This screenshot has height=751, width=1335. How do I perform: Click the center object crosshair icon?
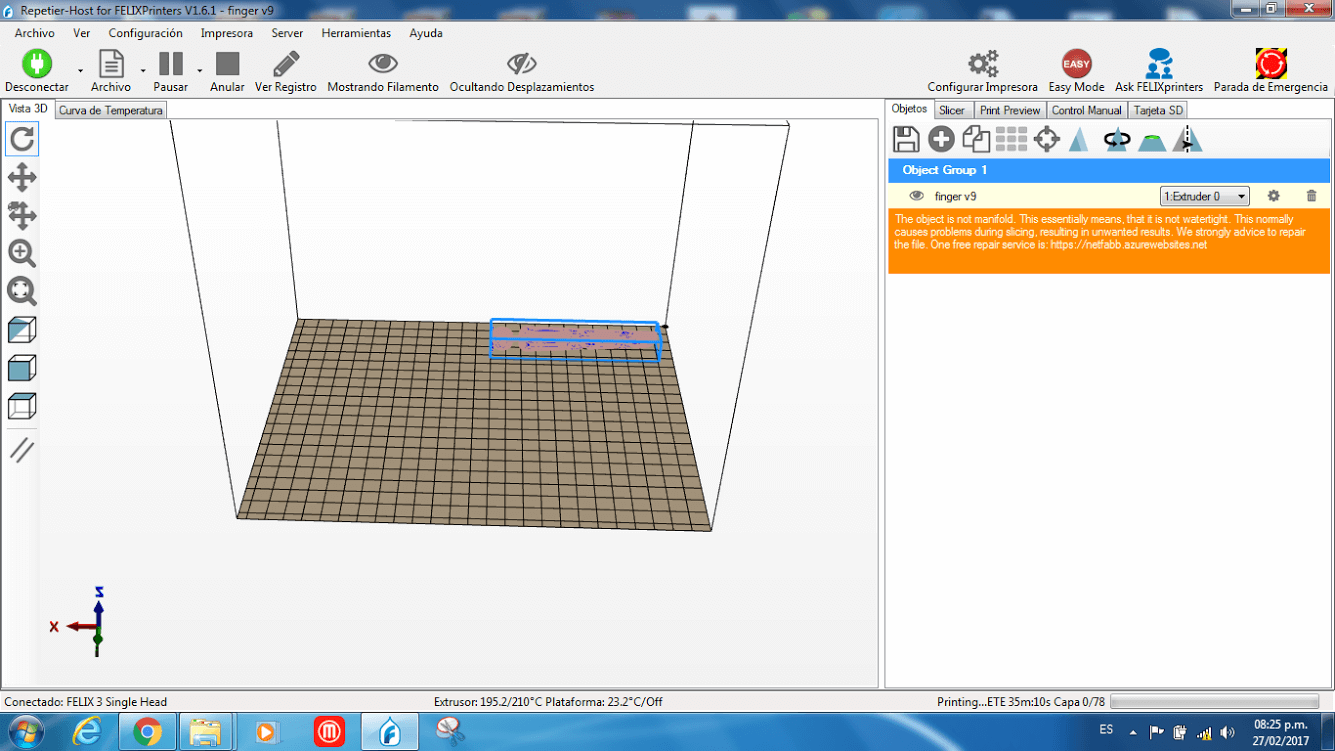pos(1047,139)
